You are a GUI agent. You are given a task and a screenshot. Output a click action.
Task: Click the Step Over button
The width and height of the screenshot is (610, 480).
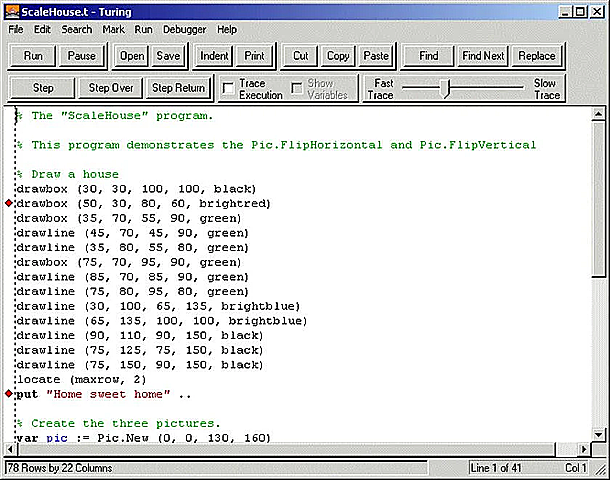click(x=111, y=88)
